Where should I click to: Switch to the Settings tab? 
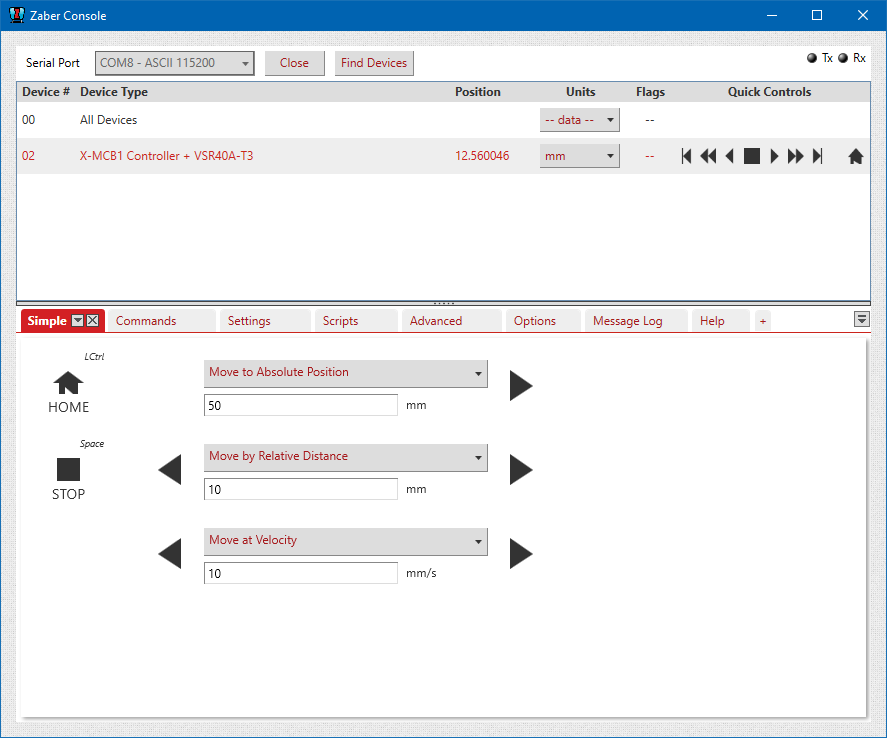249,321
